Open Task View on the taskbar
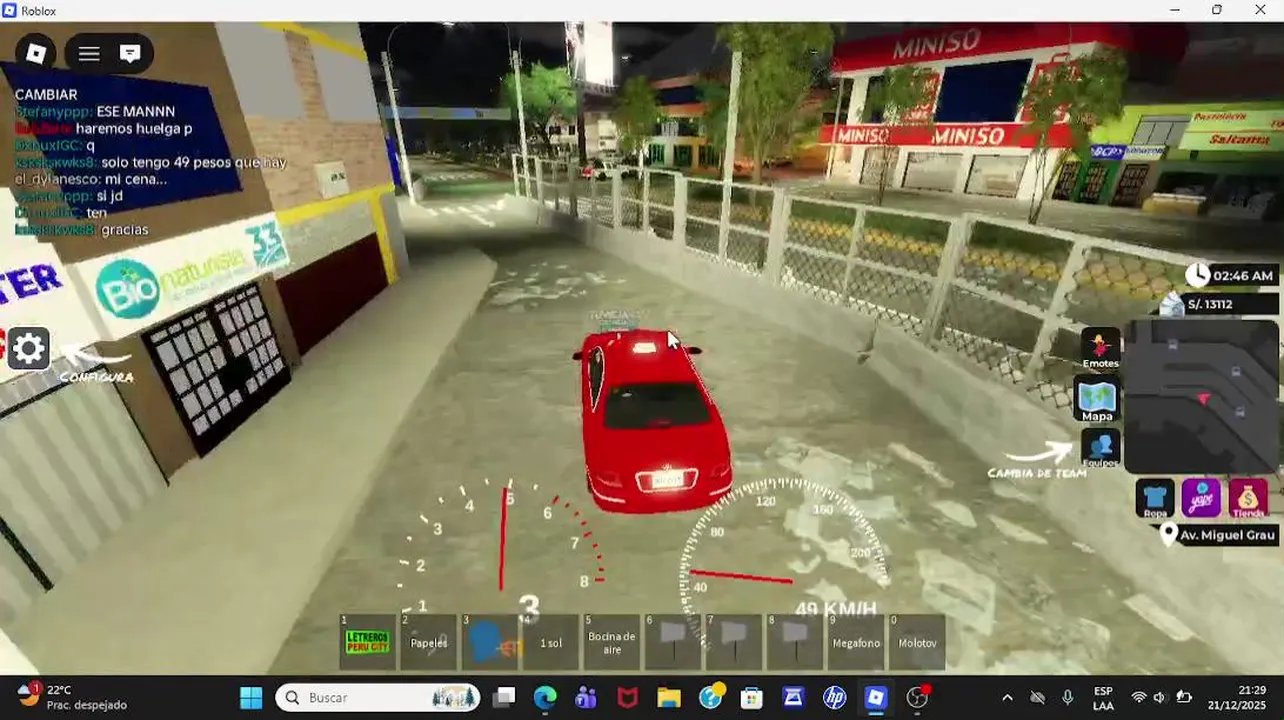Screen dimensions: 1284x720 pyautogui.click(x=504, y=697)
